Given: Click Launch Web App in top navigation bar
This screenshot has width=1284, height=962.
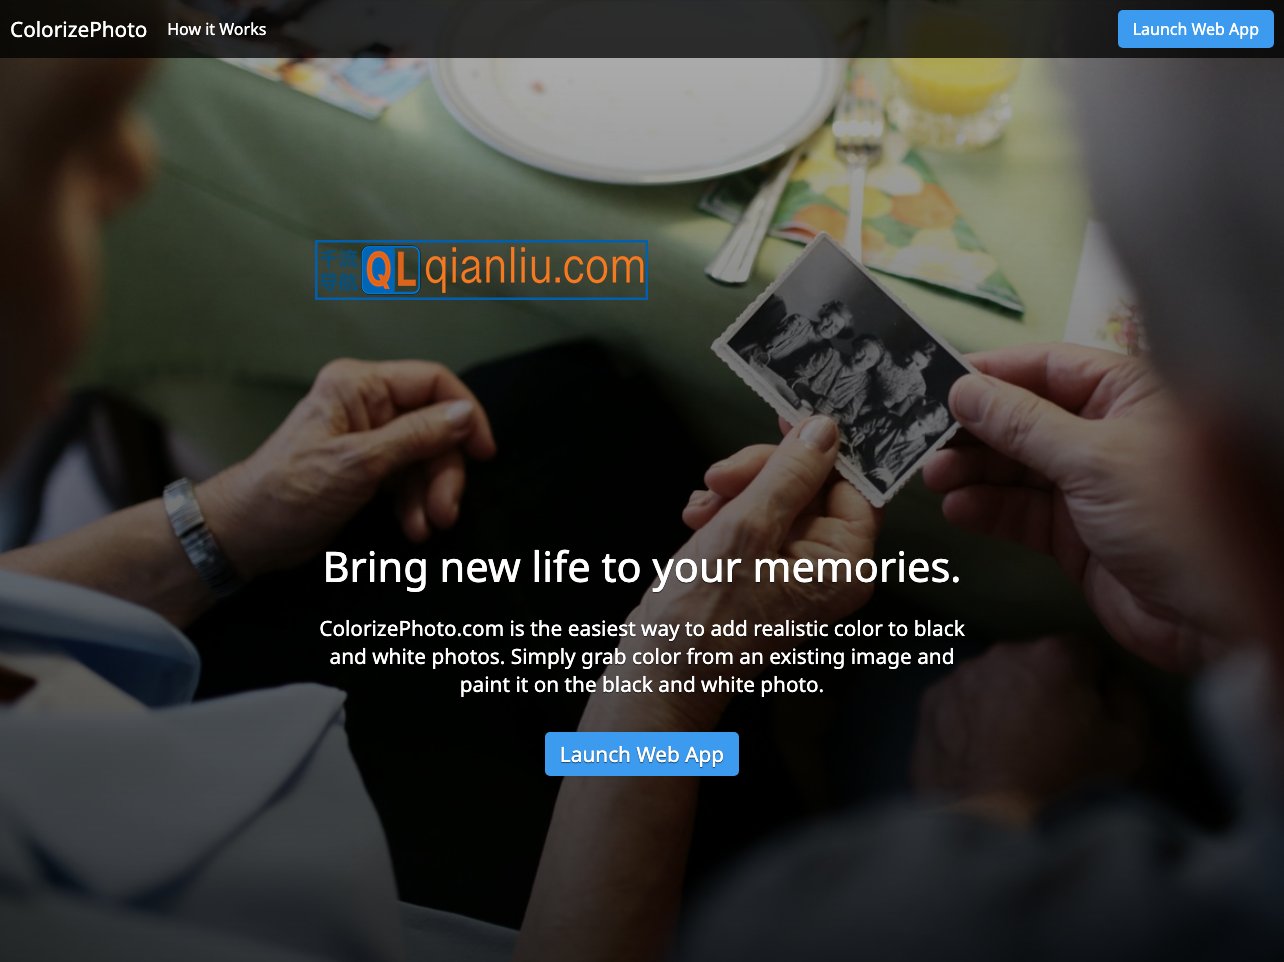Looking at the screenshot, I should (x=1195, y=29).
